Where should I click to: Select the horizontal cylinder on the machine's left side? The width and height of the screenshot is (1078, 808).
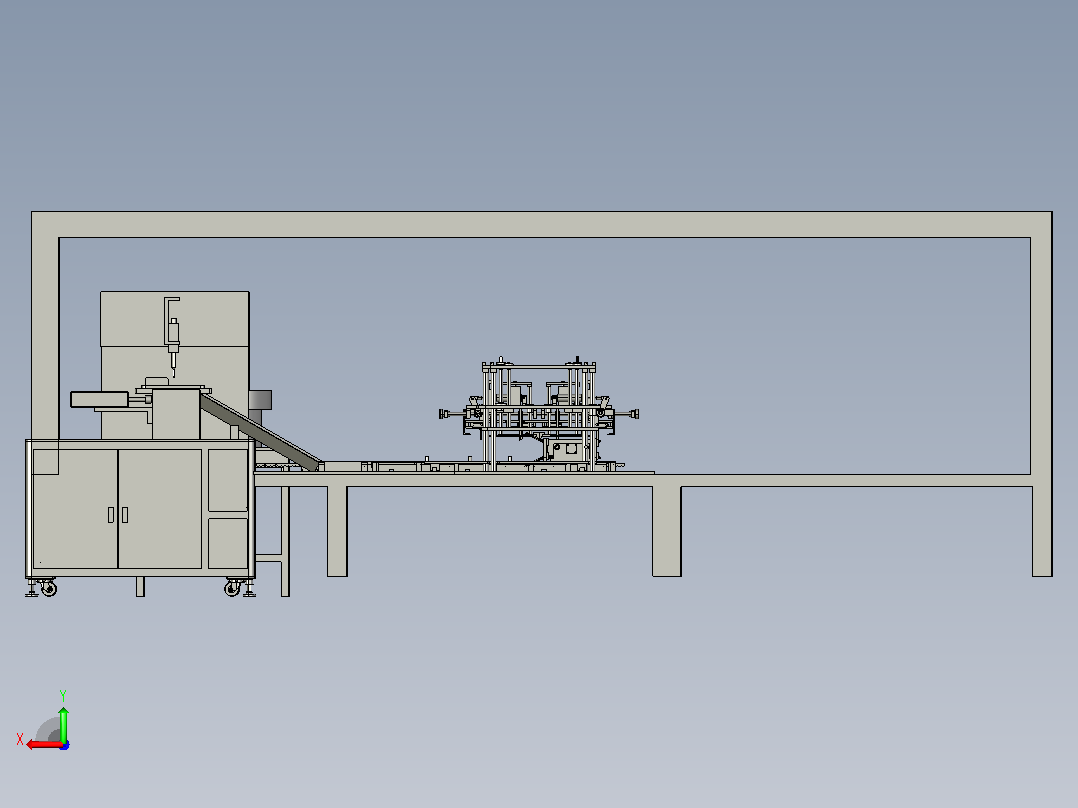[100, 400]
